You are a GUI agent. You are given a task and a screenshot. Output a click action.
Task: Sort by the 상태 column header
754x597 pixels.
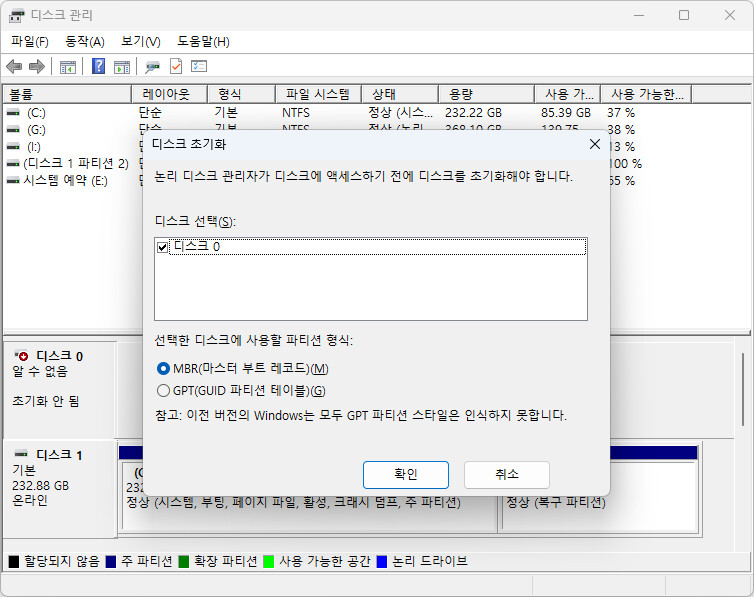click(400, 94)
